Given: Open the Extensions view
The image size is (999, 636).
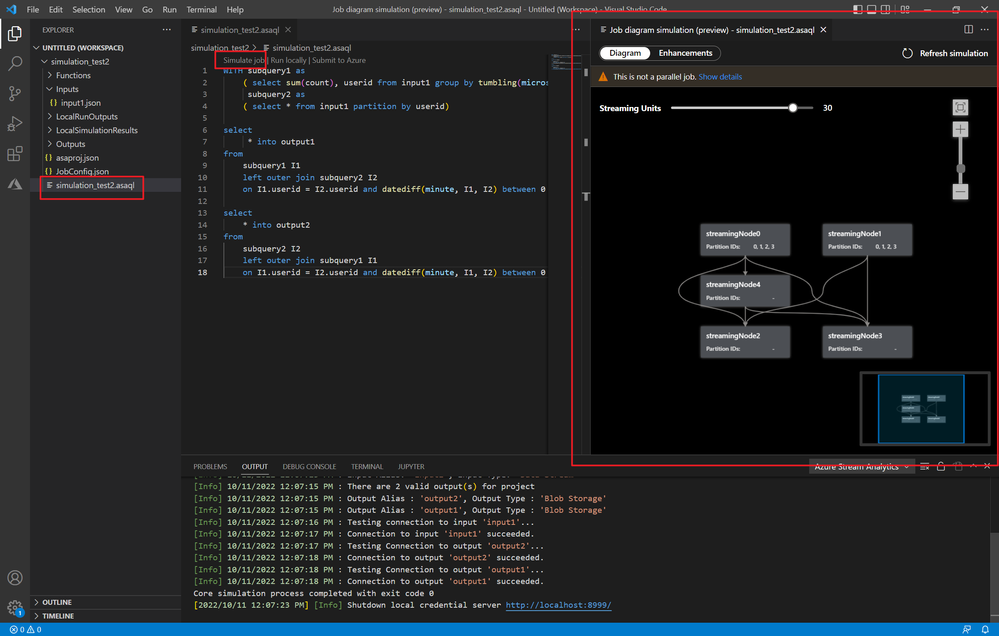Looking at the screenshot, I should [x=15, y=154].
